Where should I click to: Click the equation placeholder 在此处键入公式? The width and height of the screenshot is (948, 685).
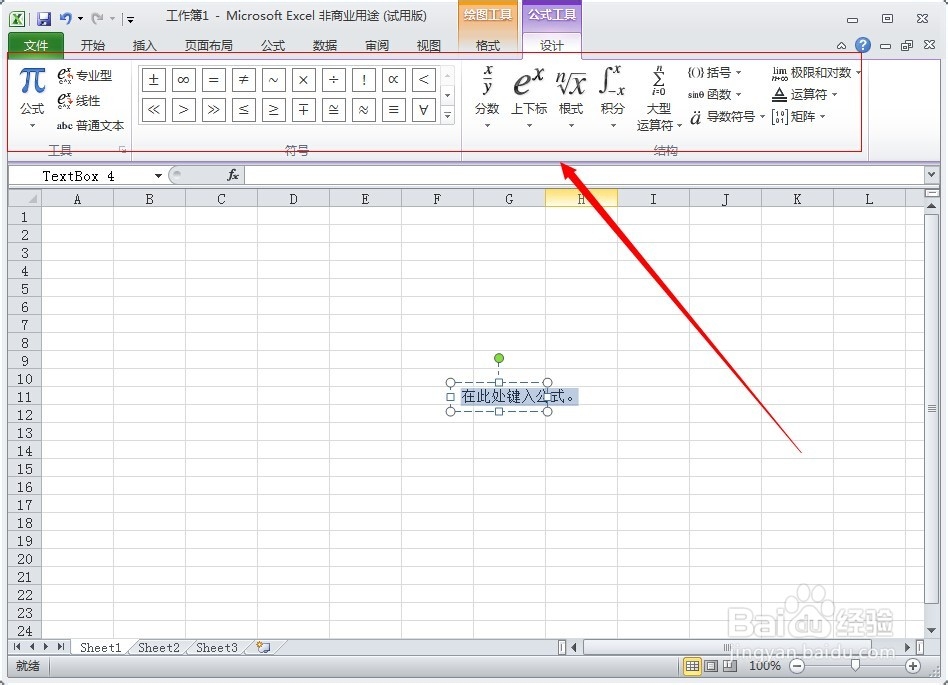tap(519, 397)
